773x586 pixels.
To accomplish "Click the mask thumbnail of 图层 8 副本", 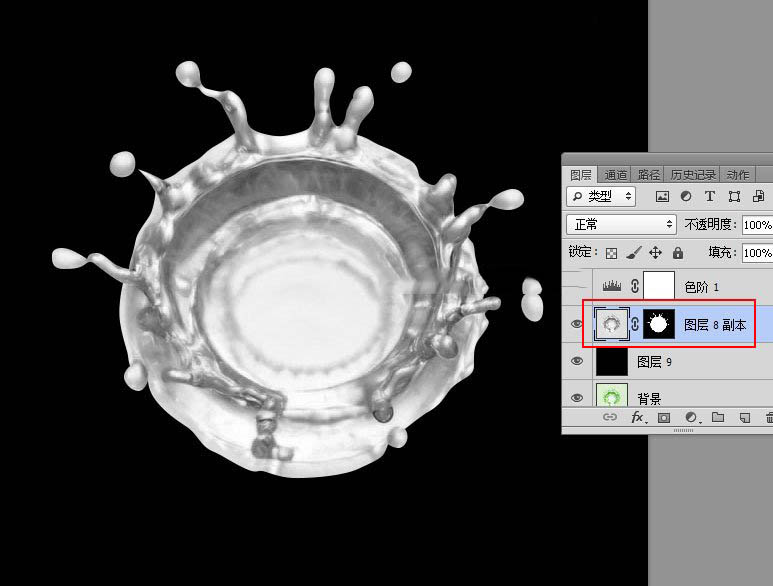I will (x=658, y=324).
